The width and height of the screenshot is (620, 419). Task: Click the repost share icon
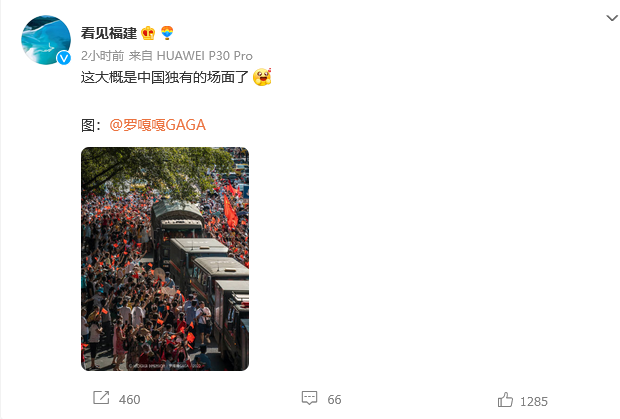[101, 397]
